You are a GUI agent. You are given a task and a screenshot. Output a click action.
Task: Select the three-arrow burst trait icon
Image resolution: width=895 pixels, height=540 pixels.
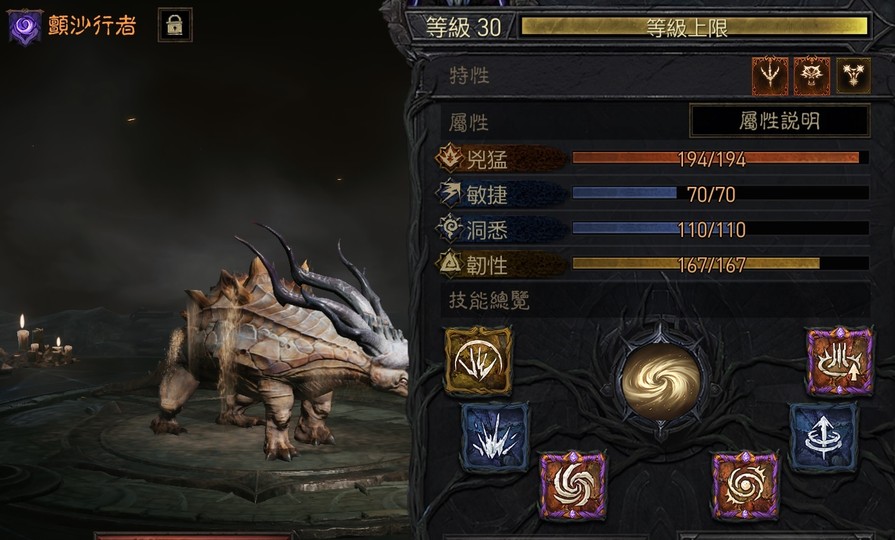[x=854, y=75]
